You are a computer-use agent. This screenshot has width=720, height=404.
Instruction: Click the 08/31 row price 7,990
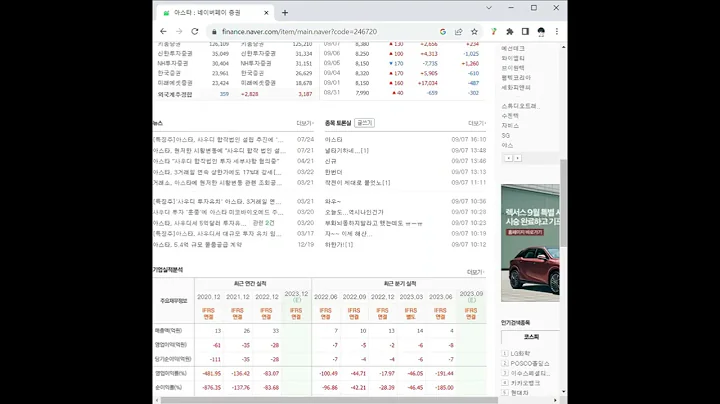[362, 93]
